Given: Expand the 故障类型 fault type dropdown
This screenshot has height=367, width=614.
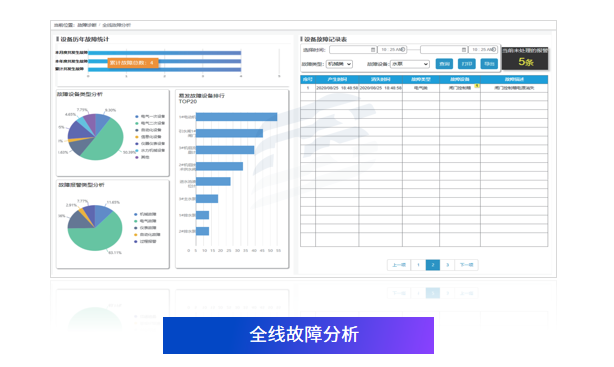Looking at the screenshot, I should [339, 64].
